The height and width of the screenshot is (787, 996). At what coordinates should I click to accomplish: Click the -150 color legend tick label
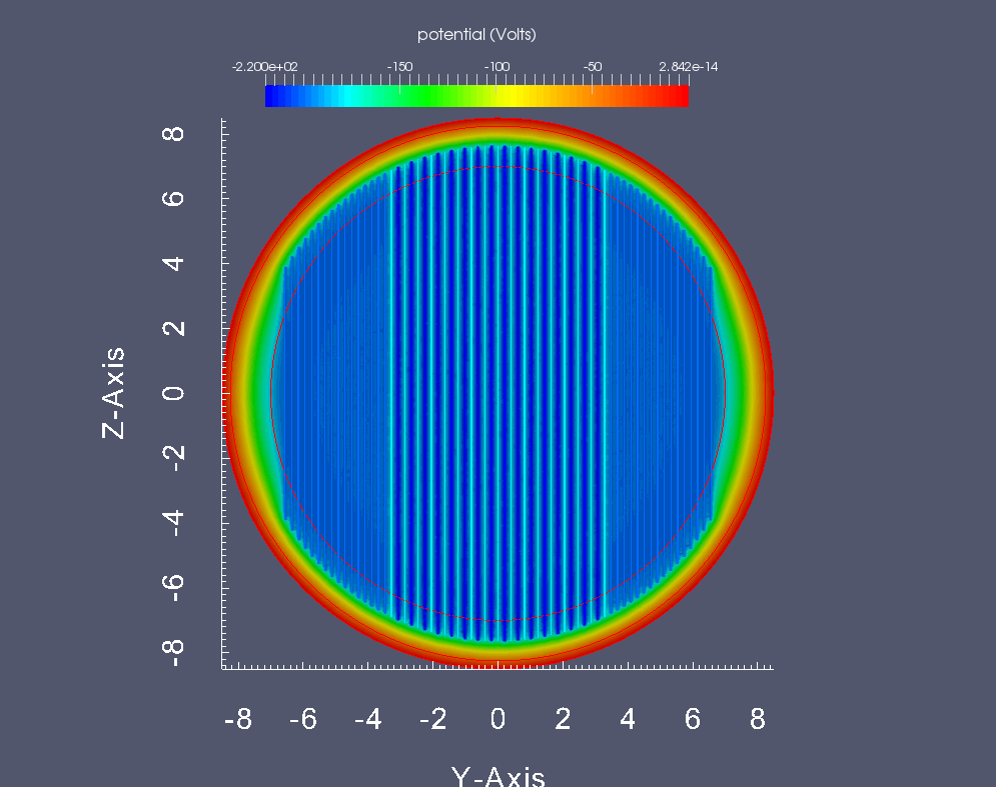point(400,66)
